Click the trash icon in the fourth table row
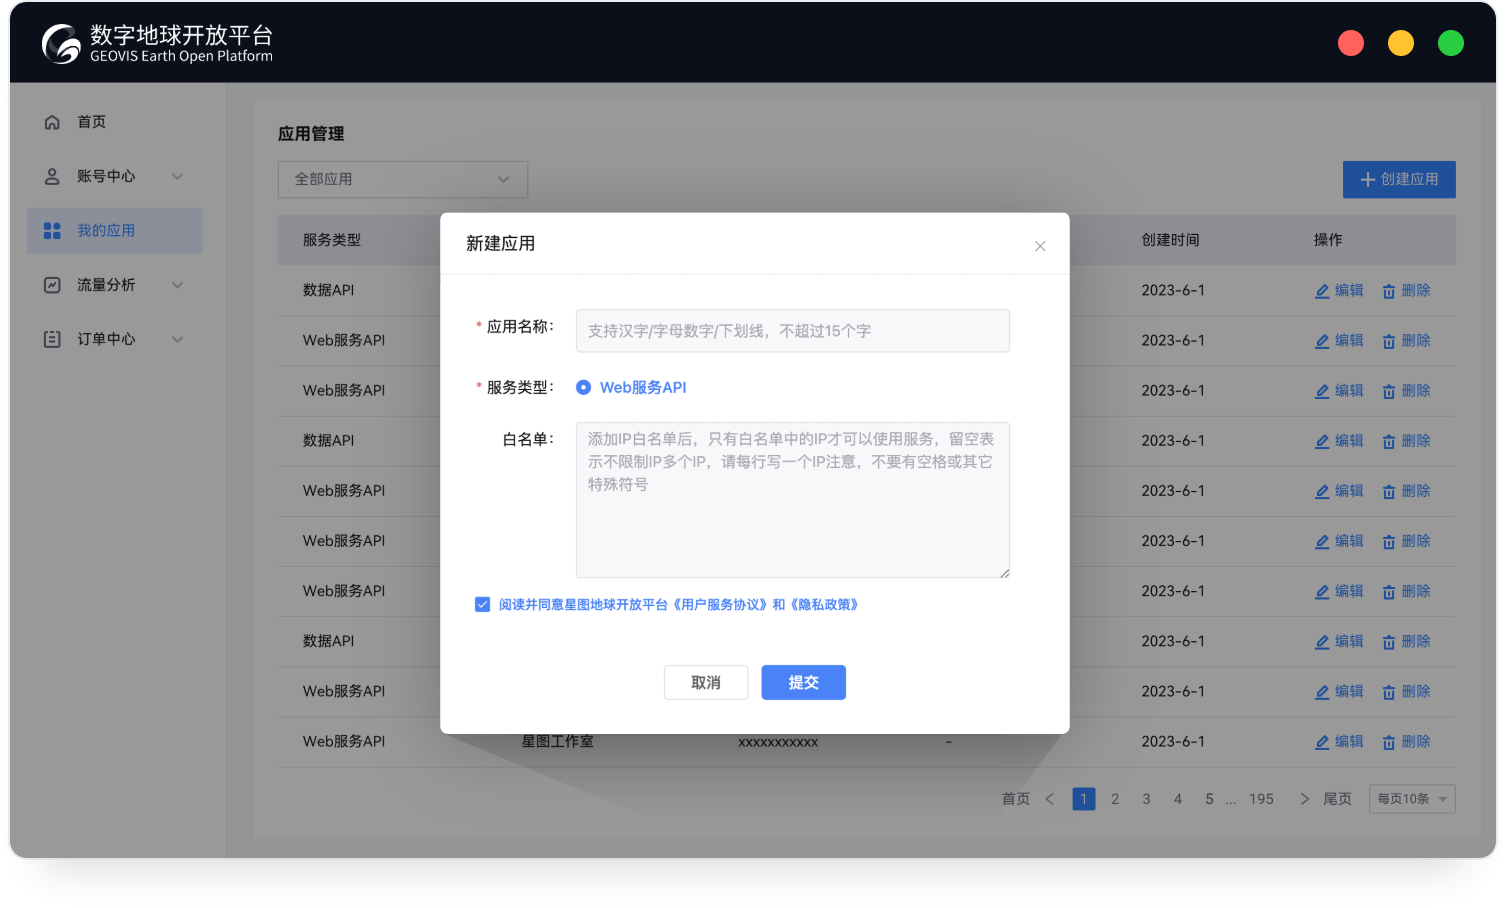Image resolution: width=1506 pixels, height=908 pixels. pos(1389,442)
